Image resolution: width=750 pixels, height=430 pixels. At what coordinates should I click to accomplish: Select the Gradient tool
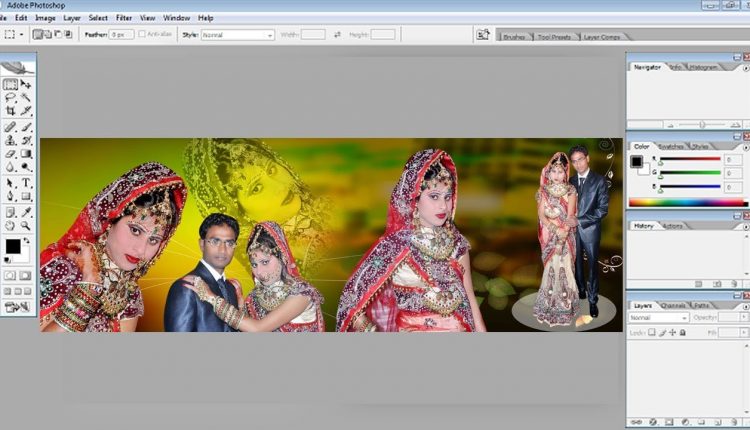26,154
